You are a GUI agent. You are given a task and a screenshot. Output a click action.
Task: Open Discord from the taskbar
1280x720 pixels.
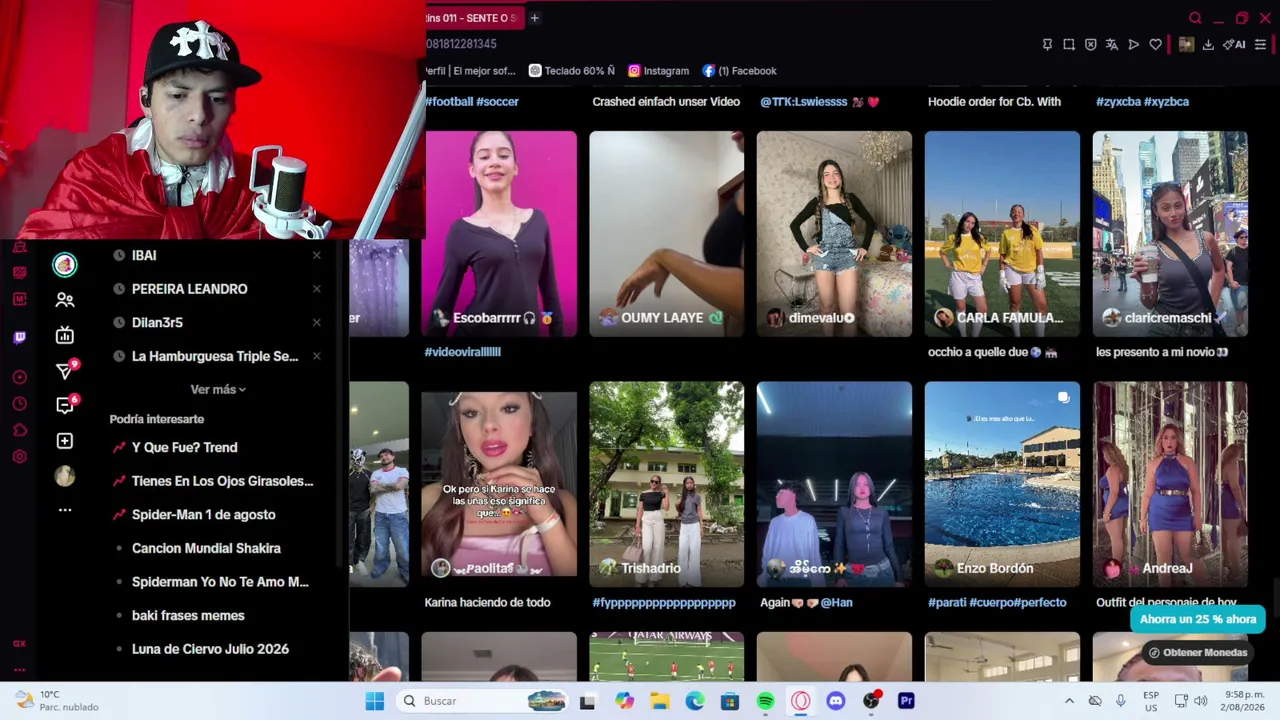(x=836, y=701)
